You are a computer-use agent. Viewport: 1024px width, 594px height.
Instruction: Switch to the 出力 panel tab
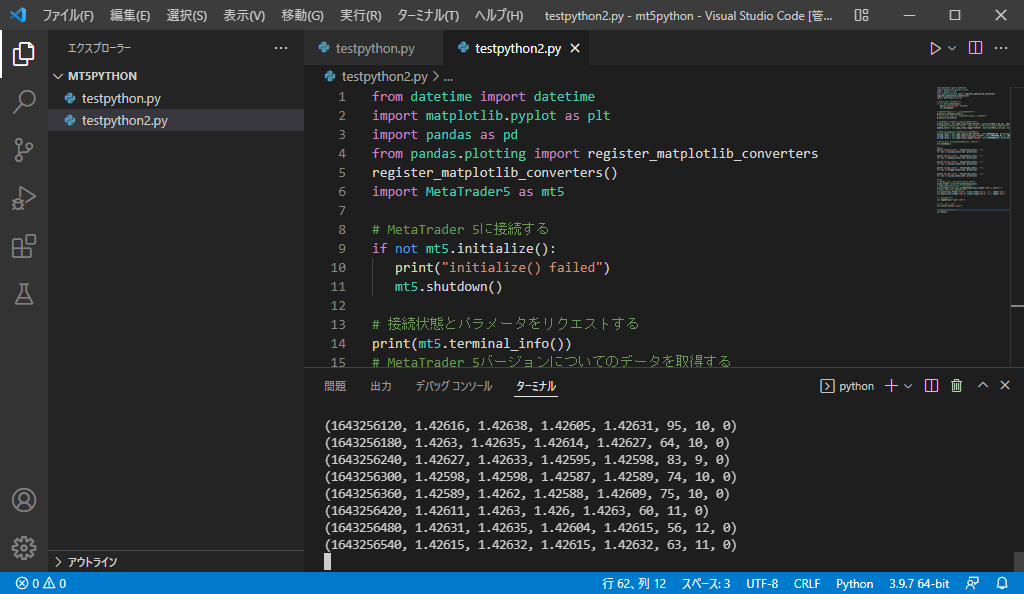[381, 386]
